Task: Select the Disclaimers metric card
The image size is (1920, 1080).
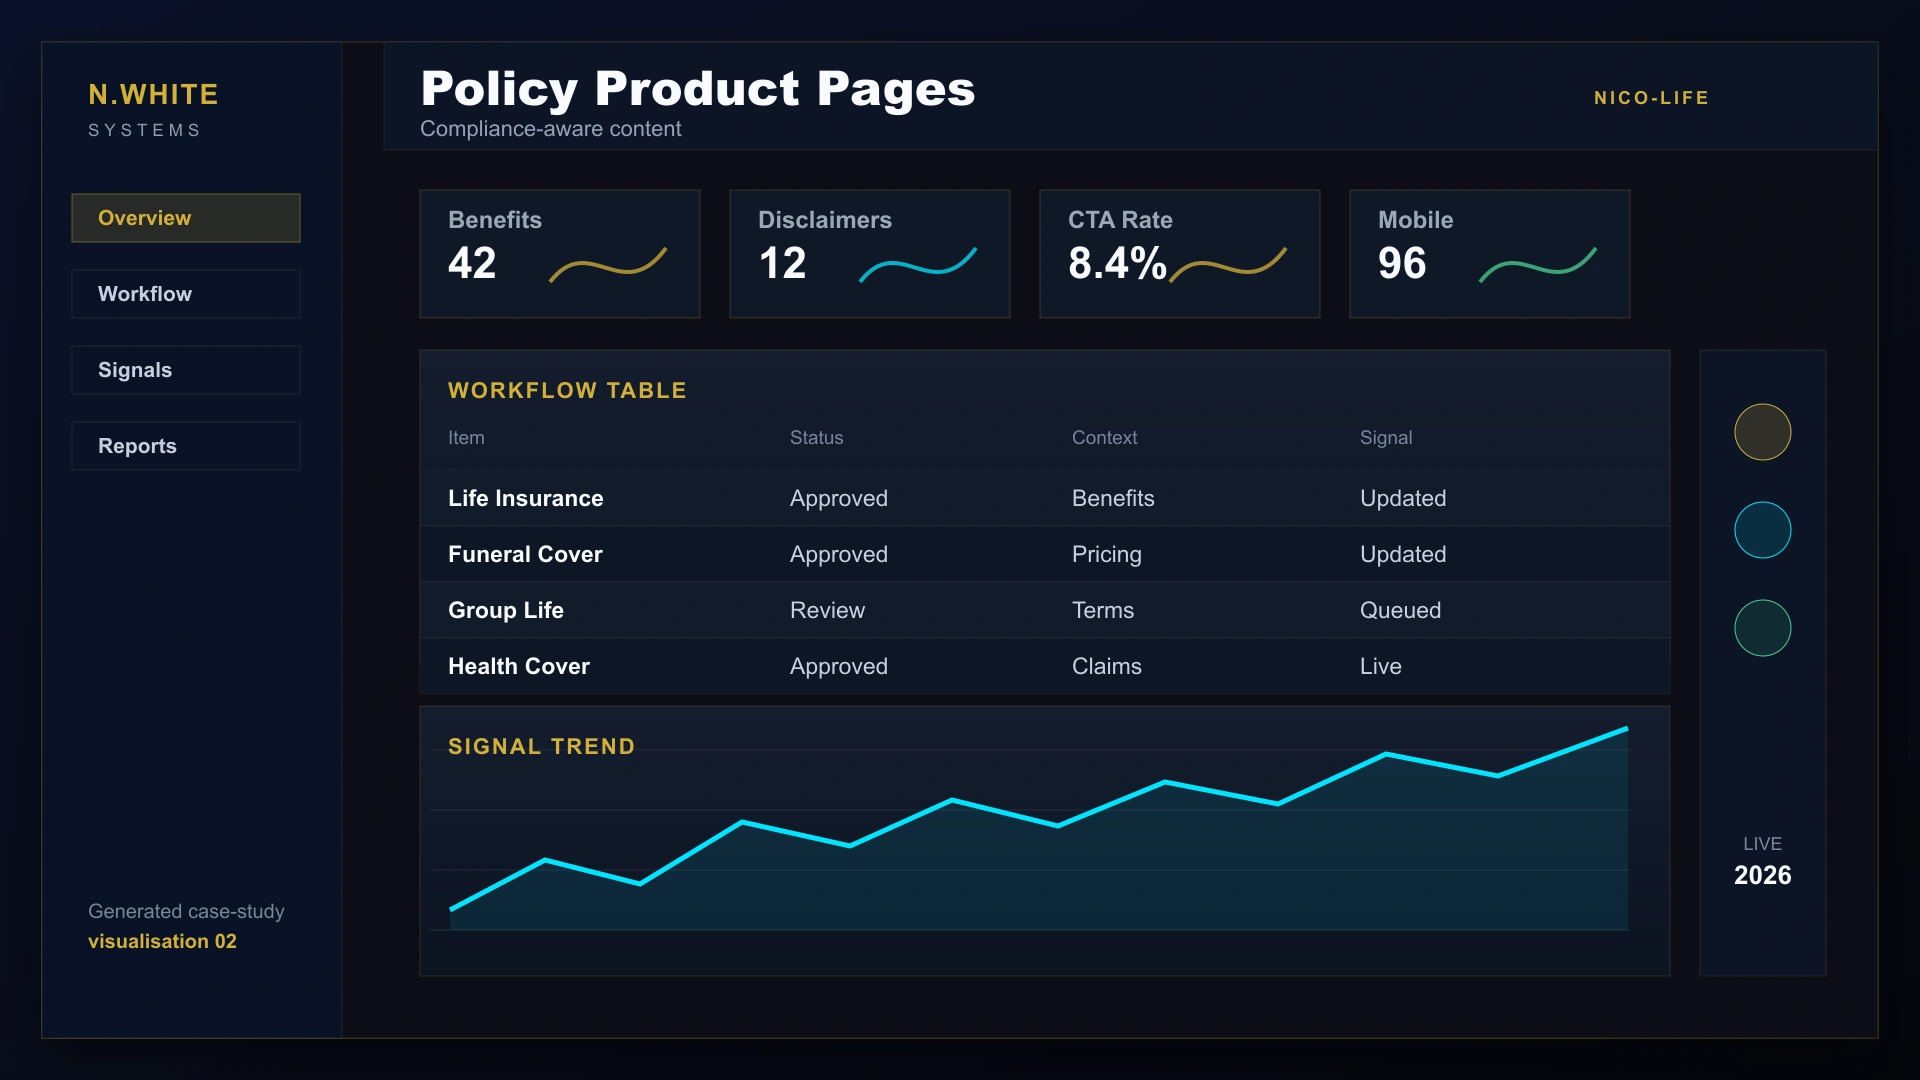Action: [x=870, y=254]
